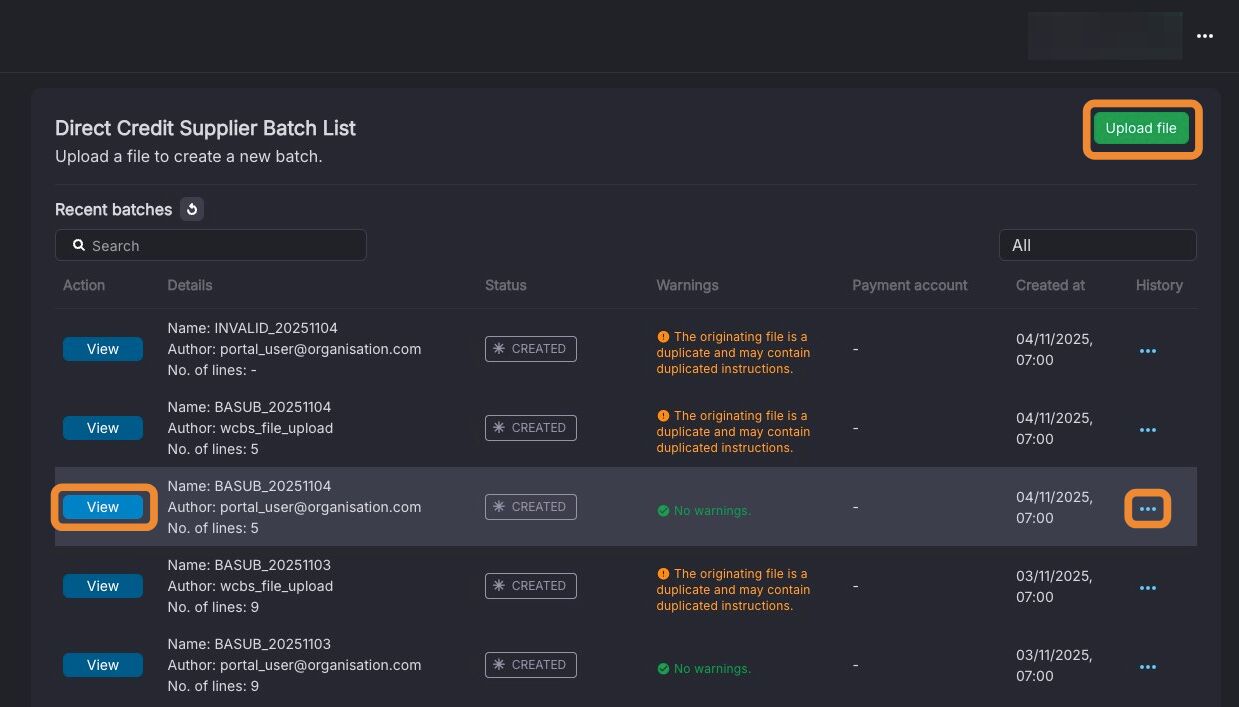Viewport: 1239px width, 707px height.
Task: Click the Details column header
Action: pos(190,285)
